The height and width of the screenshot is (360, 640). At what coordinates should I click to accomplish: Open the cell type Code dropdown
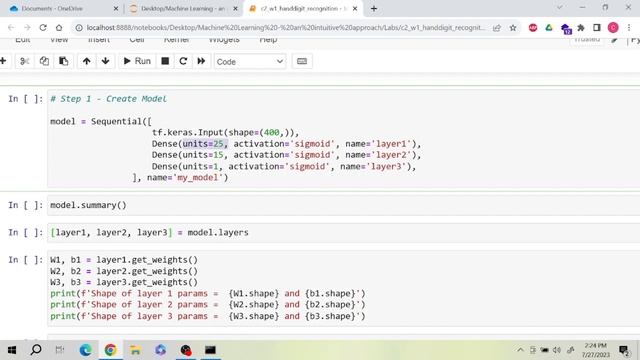[x=250, y=62]
